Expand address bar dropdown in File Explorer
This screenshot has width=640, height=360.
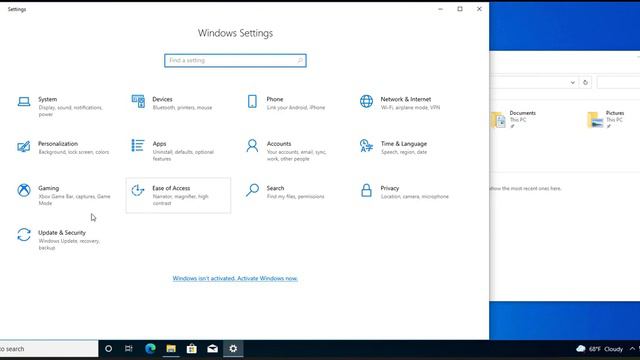[572, 82]
